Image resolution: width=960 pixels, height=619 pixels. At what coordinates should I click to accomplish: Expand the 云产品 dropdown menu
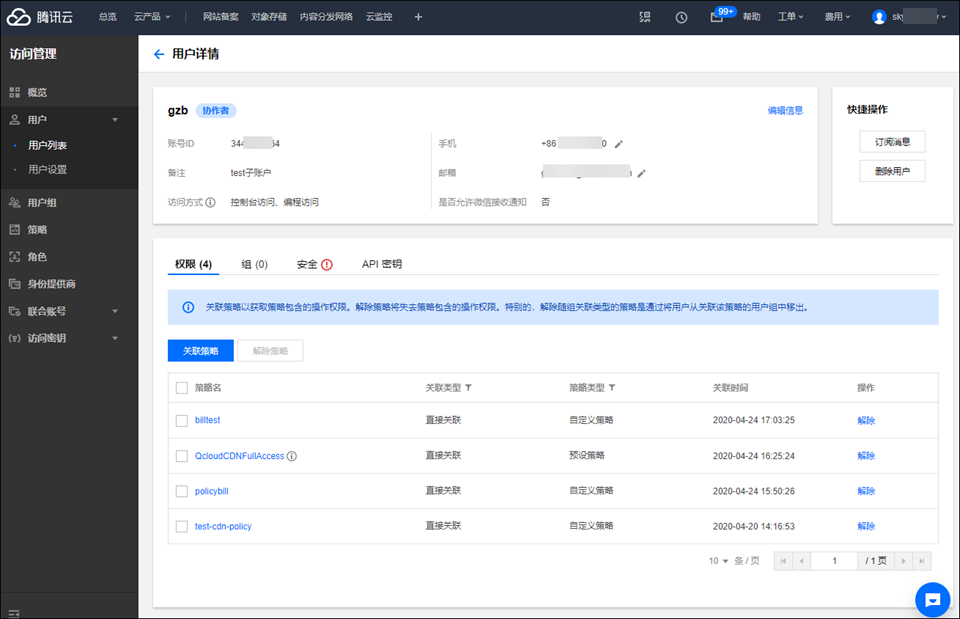152,17
